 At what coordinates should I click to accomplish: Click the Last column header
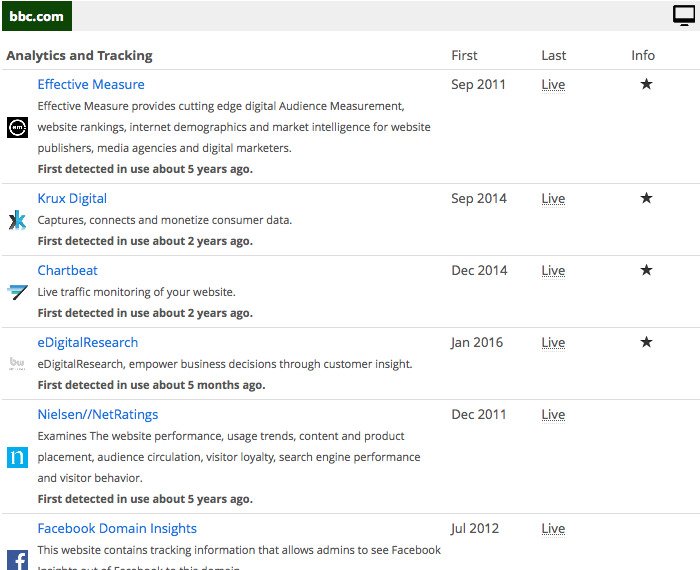[554, 55]
